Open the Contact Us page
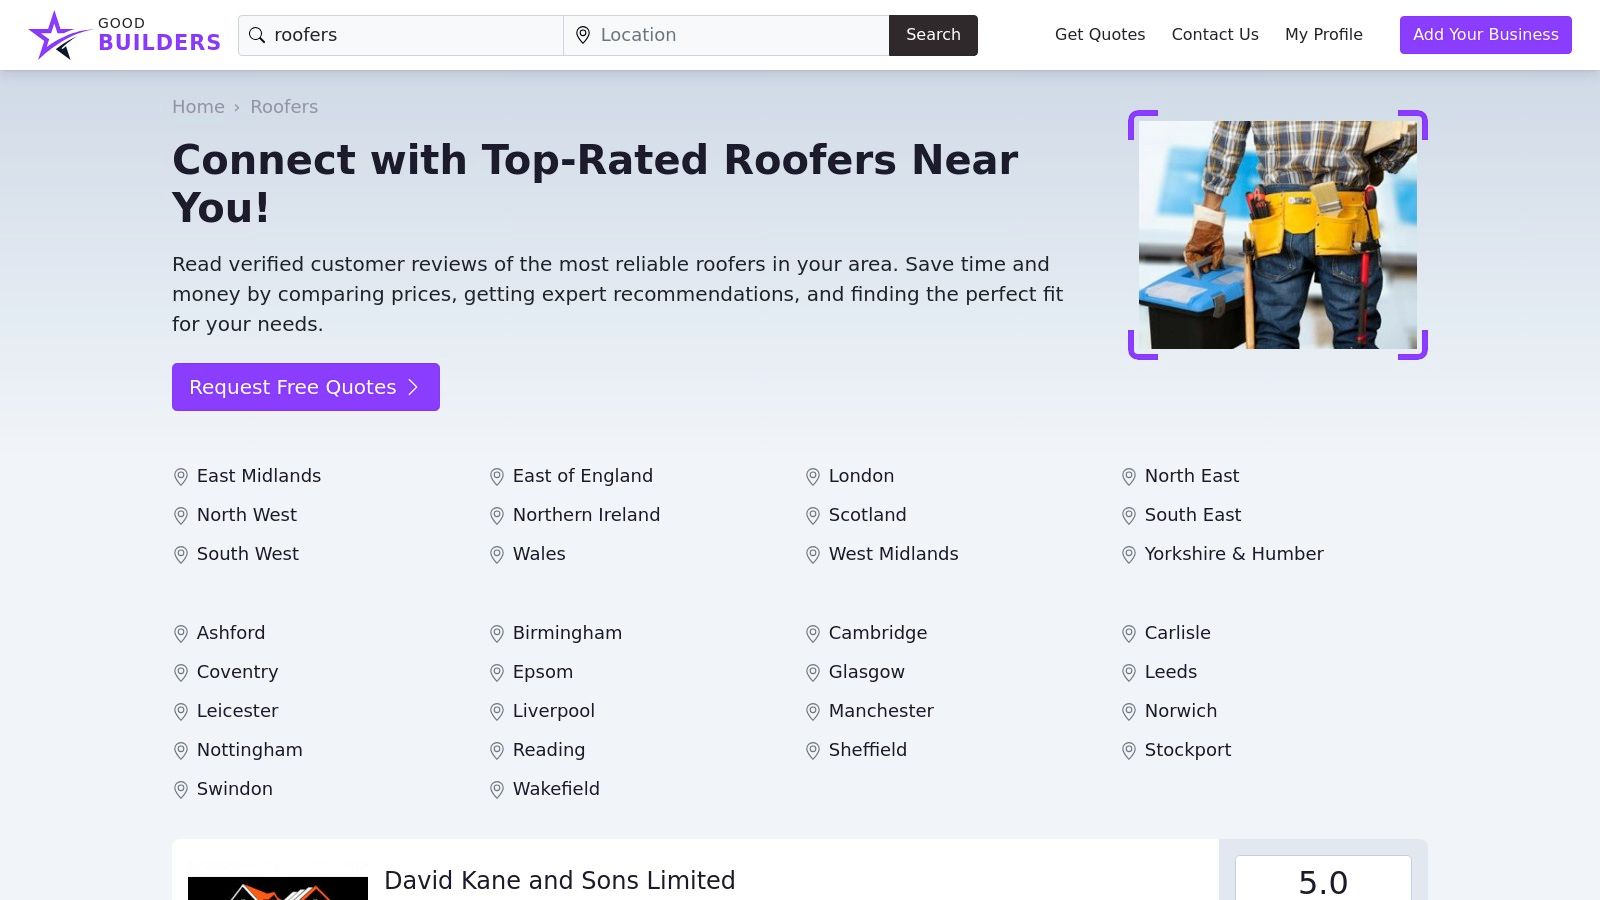1600x900 pixels. click(x=1214, y=34)
